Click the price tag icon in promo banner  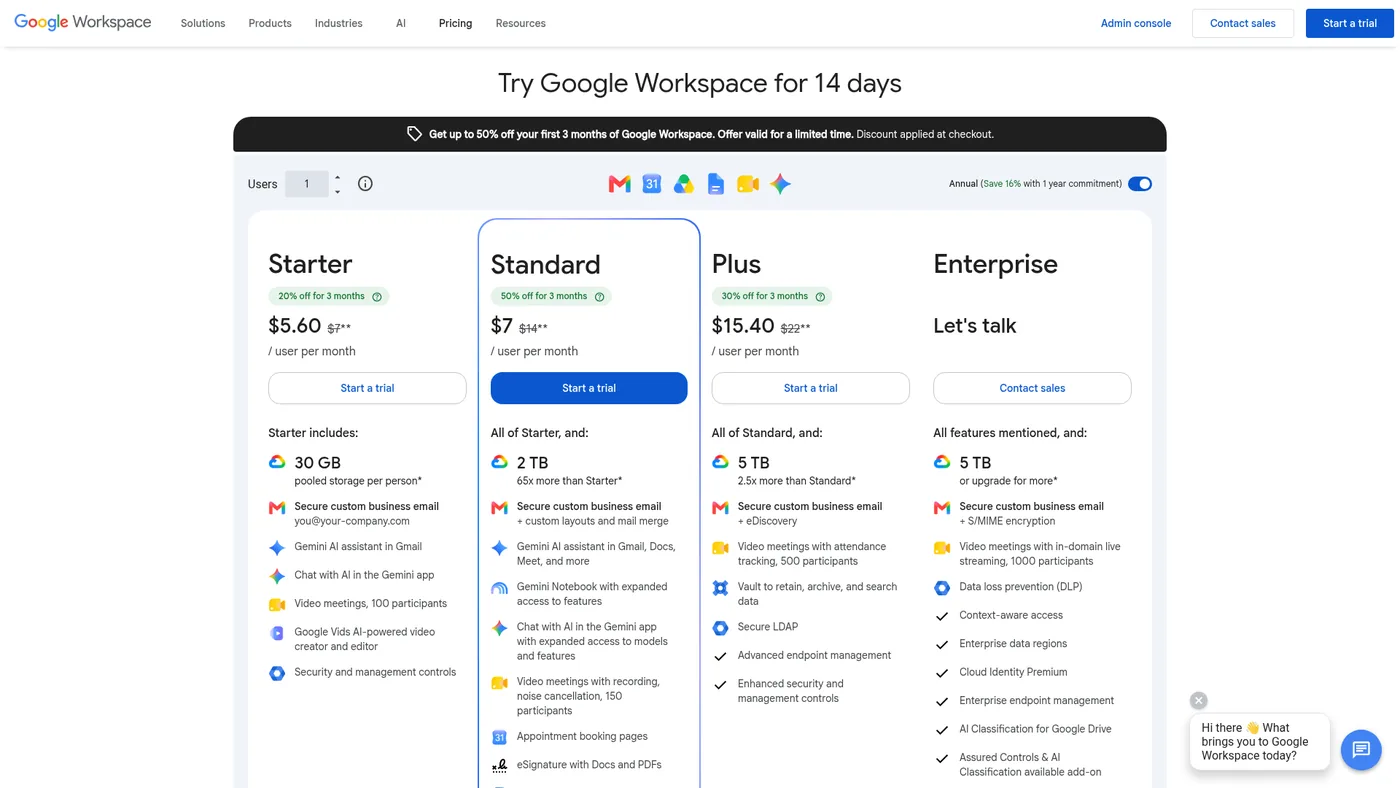pyautogui.click(x=414, y=134)
